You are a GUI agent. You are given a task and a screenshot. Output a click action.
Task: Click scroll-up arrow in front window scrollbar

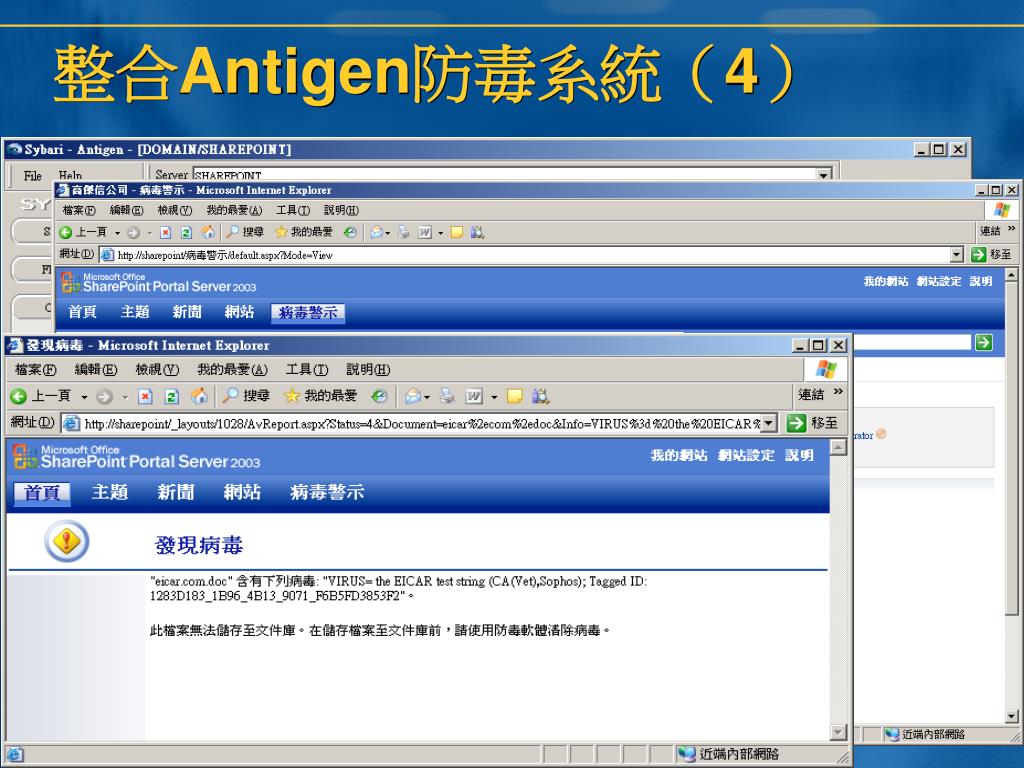tap(839, 448)
